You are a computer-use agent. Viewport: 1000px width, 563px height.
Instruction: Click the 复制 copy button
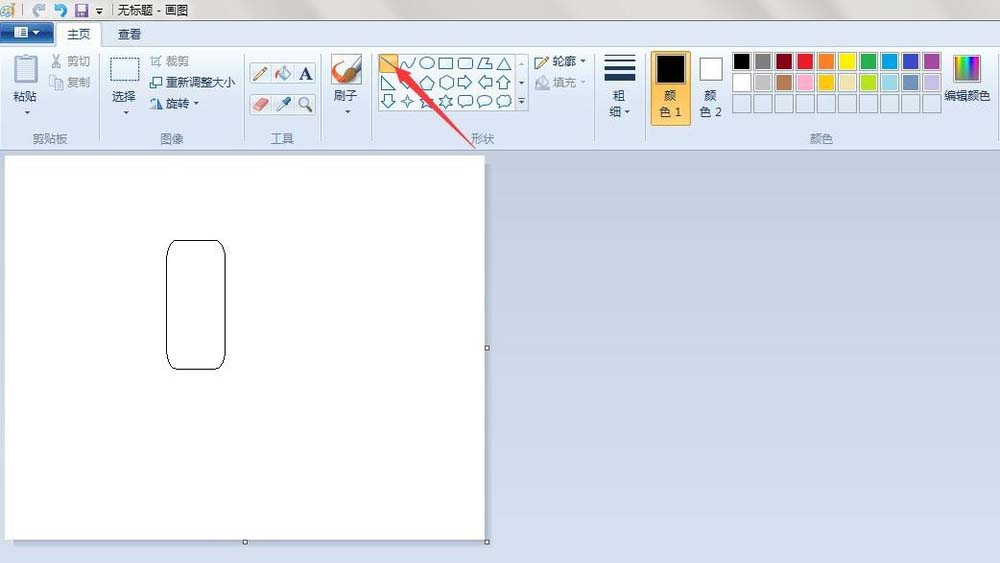point(70,82)
